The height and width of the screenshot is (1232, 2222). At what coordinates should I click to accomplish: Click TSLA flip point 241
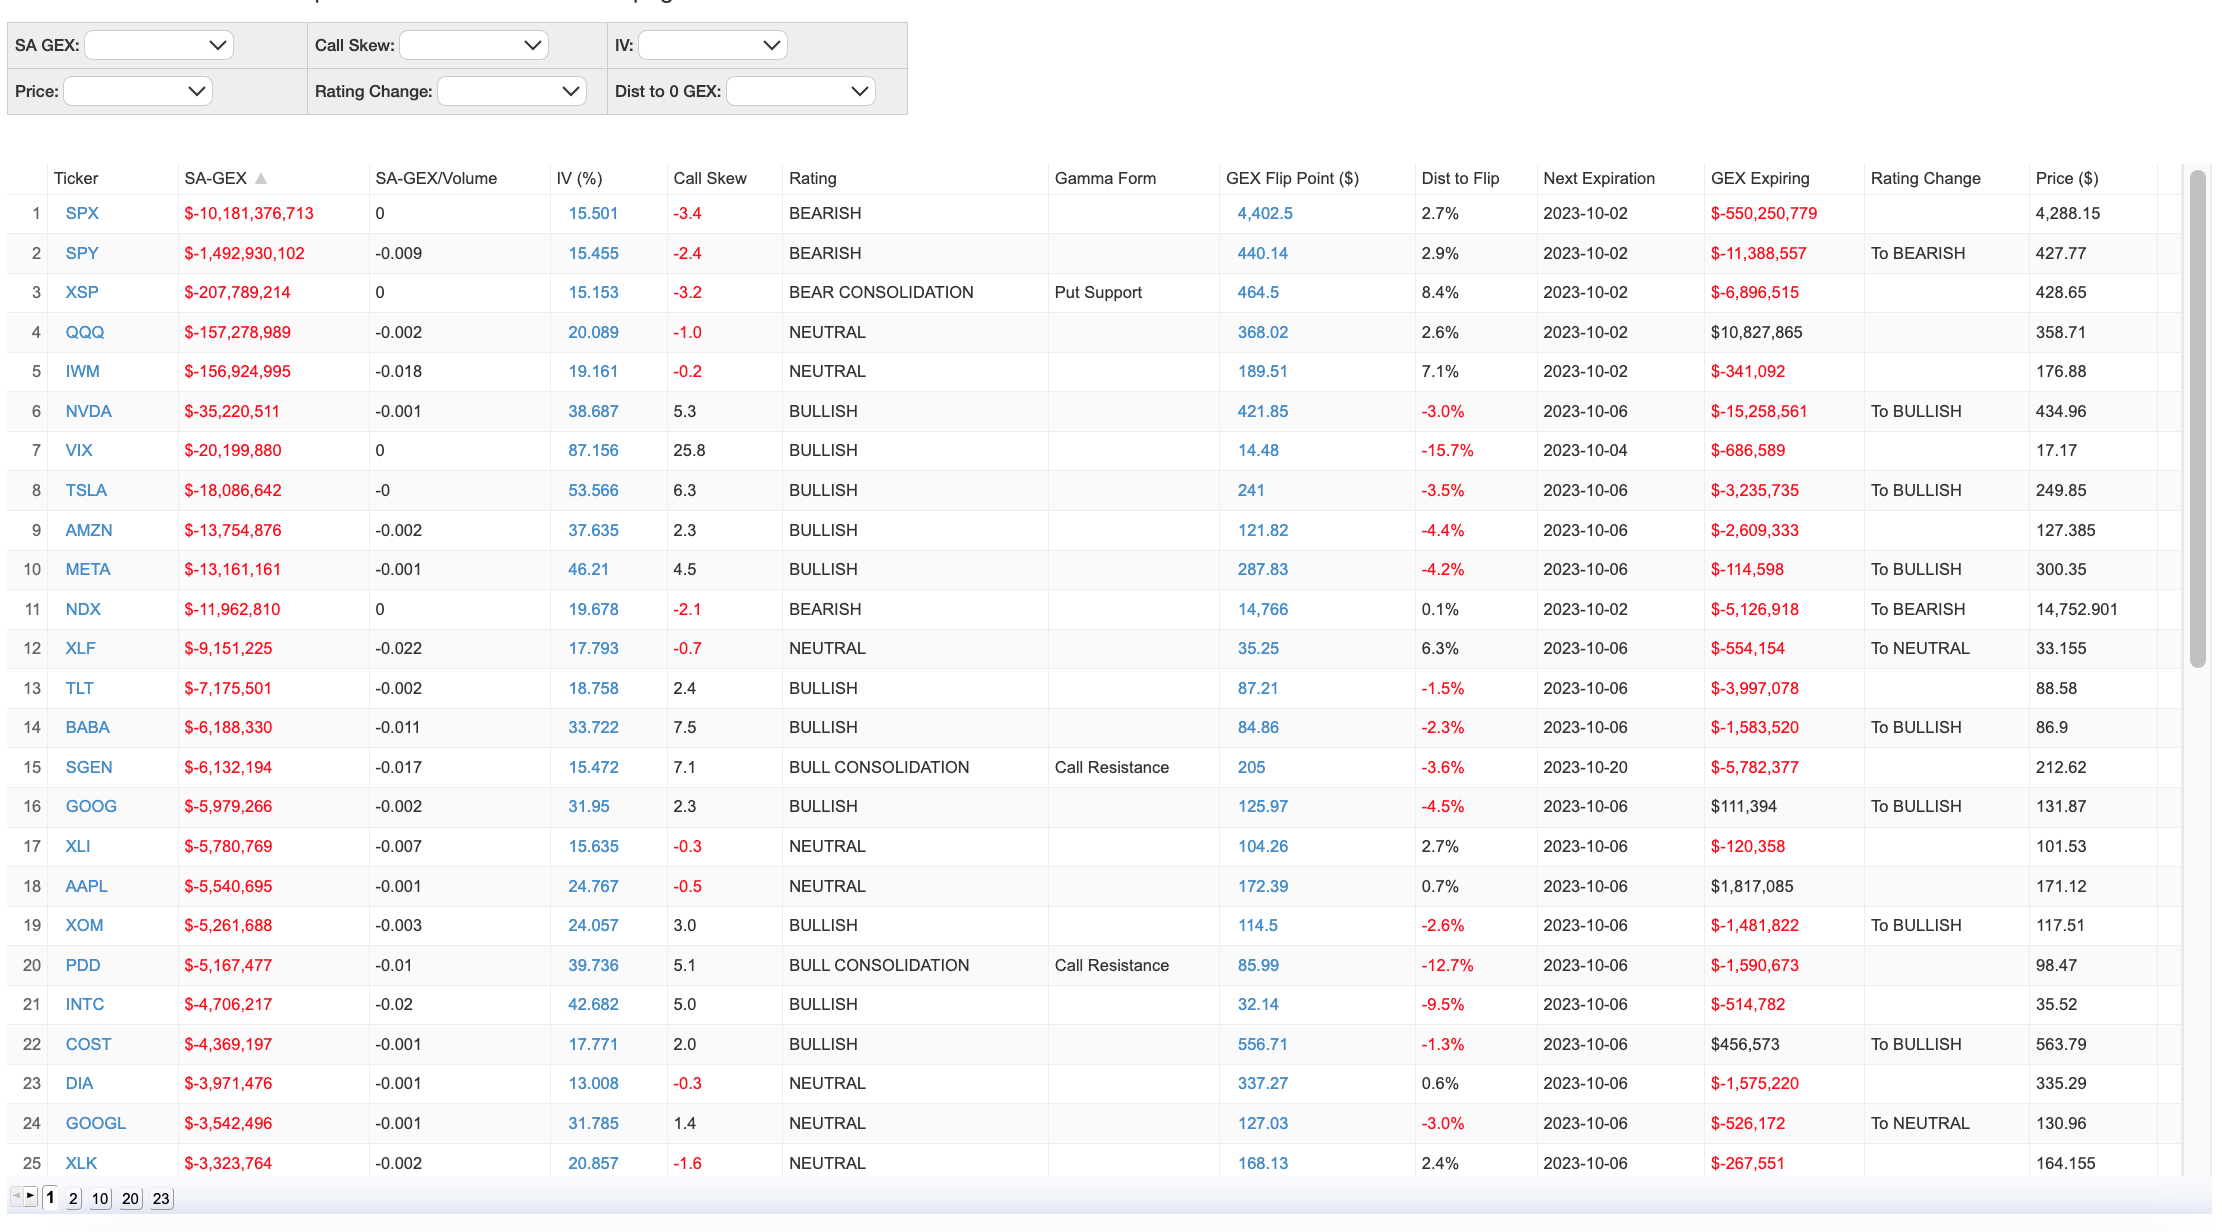[x=1251, y=490]
